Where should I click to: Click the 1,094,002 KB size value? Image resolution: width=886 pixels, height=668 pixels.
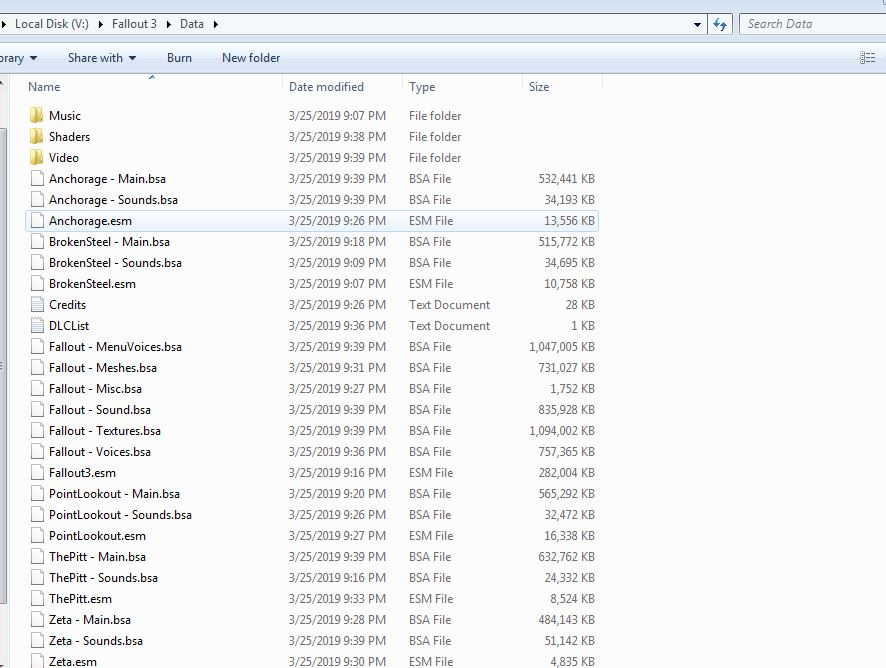tap(562, 431)
